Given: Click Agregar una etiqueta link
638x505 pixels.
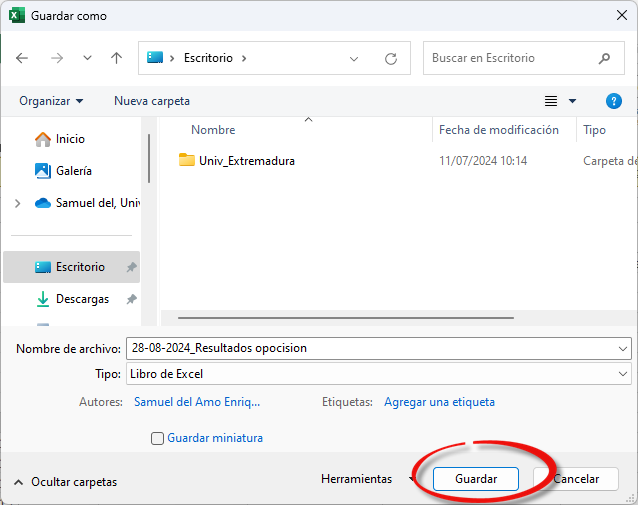Looking at the screenshot, I should (439, 402).
